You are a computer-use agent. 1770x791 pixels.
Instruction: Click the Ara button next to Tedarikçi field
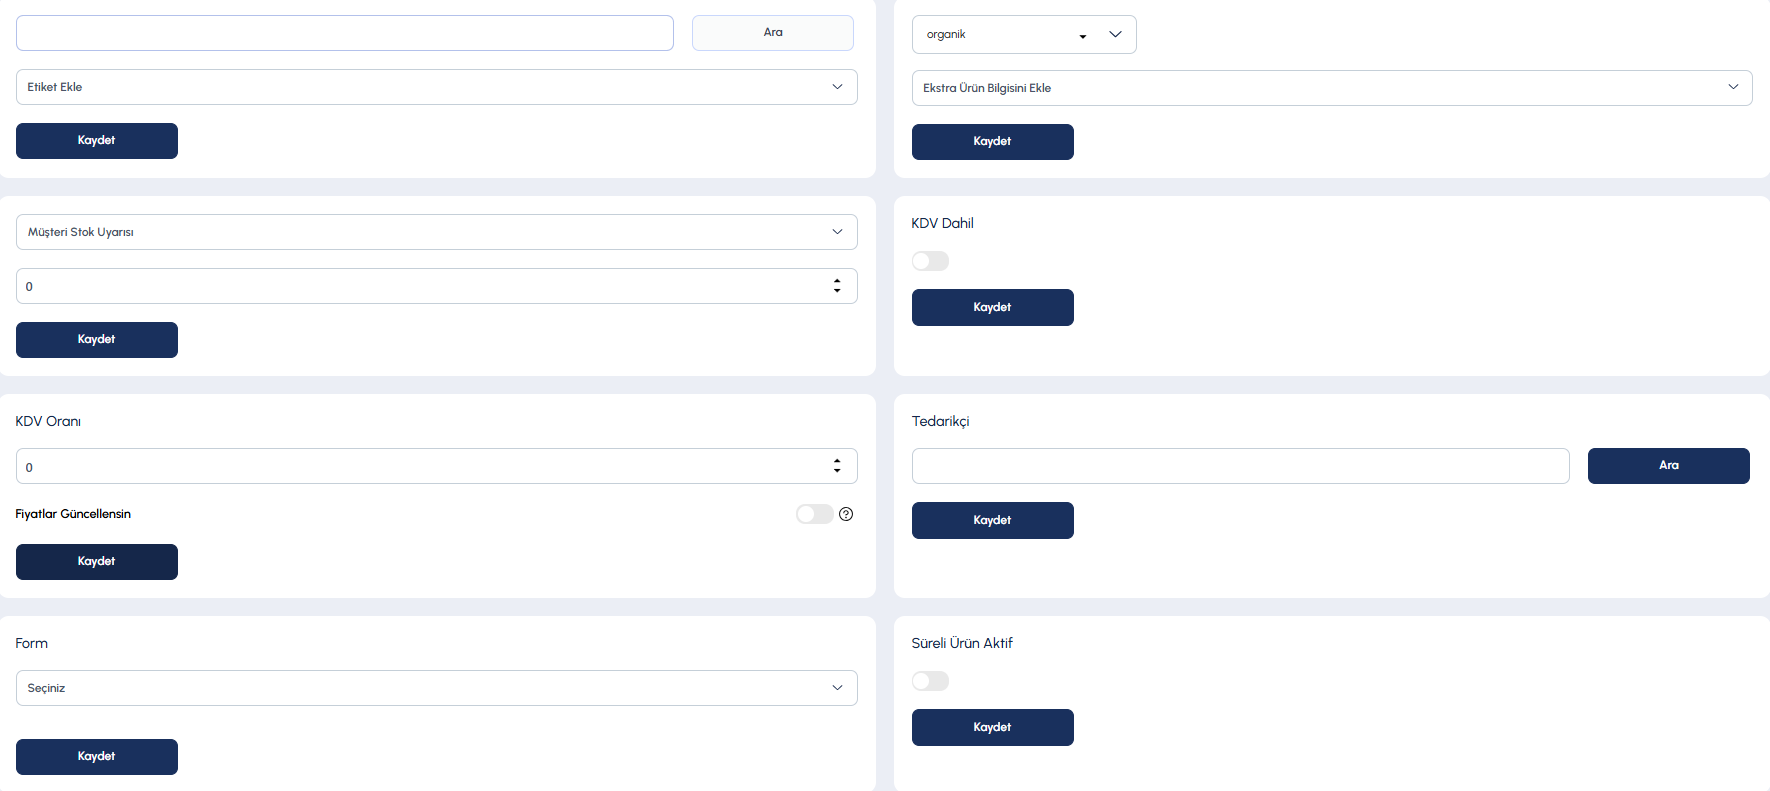(x=1669, y=466)
